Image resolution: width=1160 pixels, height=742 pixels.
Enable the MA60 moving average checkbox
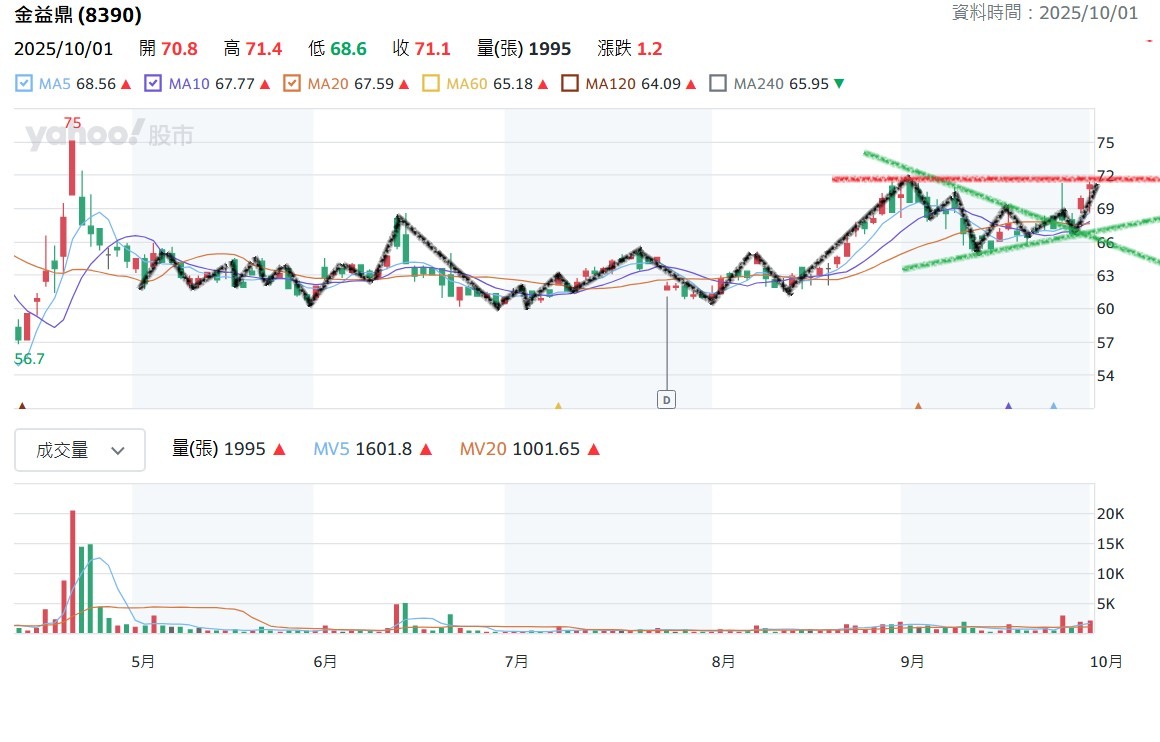click(x=432, y=84)
